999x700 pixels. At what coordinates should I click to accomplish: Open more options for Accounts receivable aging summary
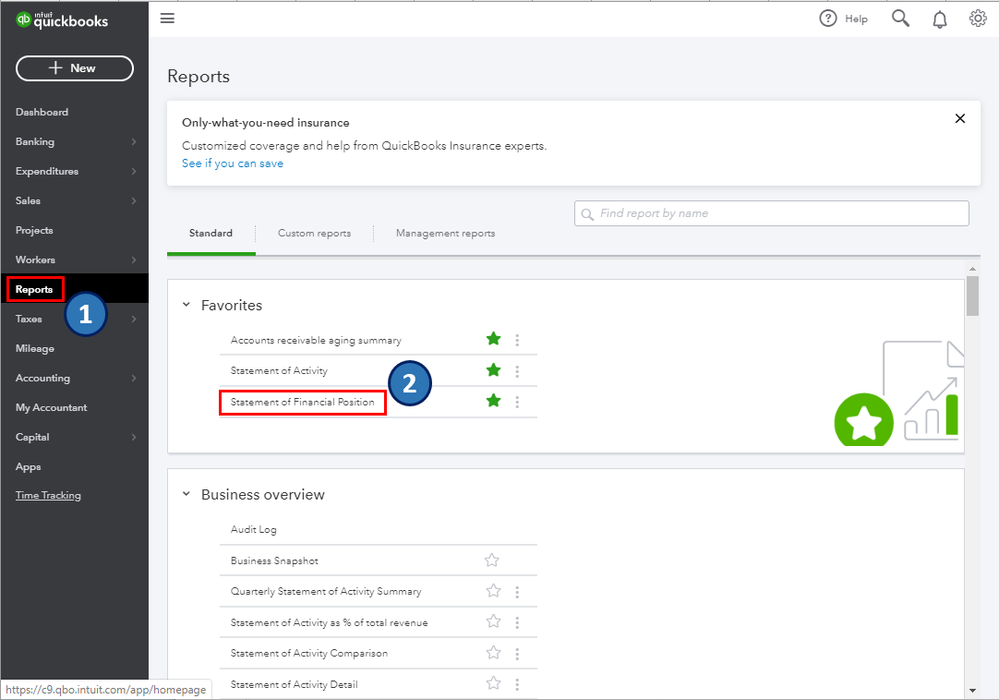[517, 340]
